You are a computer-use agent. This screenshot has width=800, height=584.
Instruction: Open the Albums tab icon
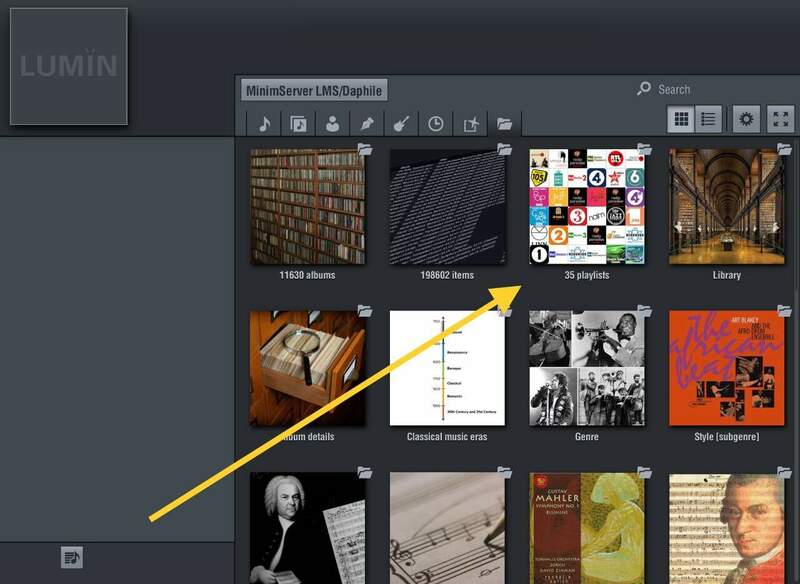point(298,123)
